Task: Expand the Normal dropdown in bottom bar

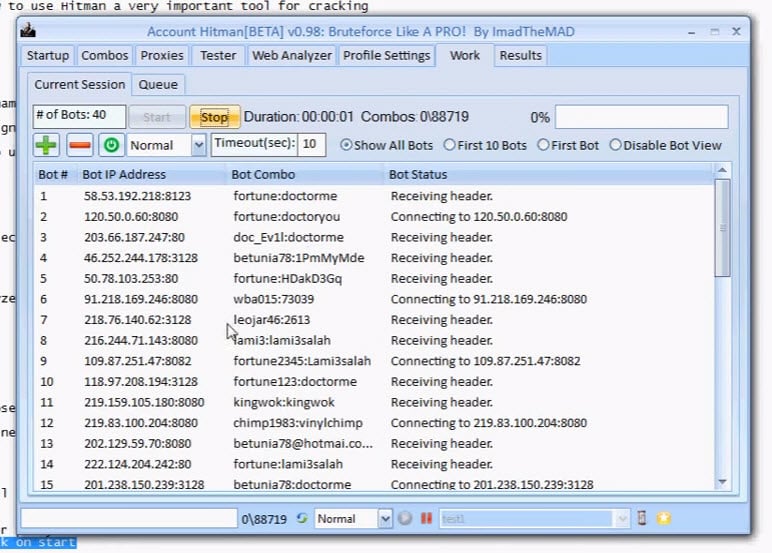Action: coord(385,519)
